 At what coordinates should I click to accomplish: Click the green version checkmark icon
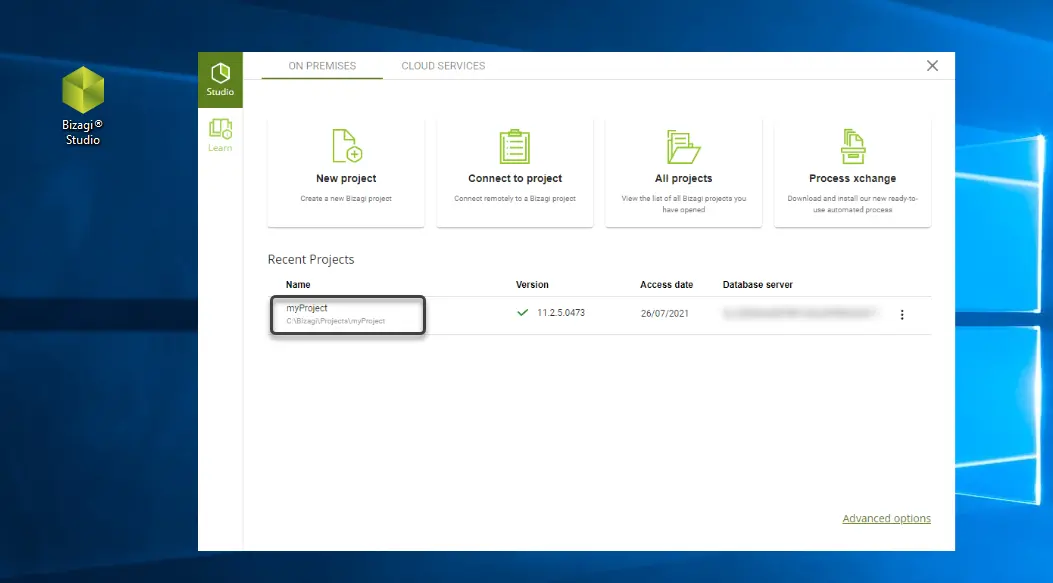[522, 312]
